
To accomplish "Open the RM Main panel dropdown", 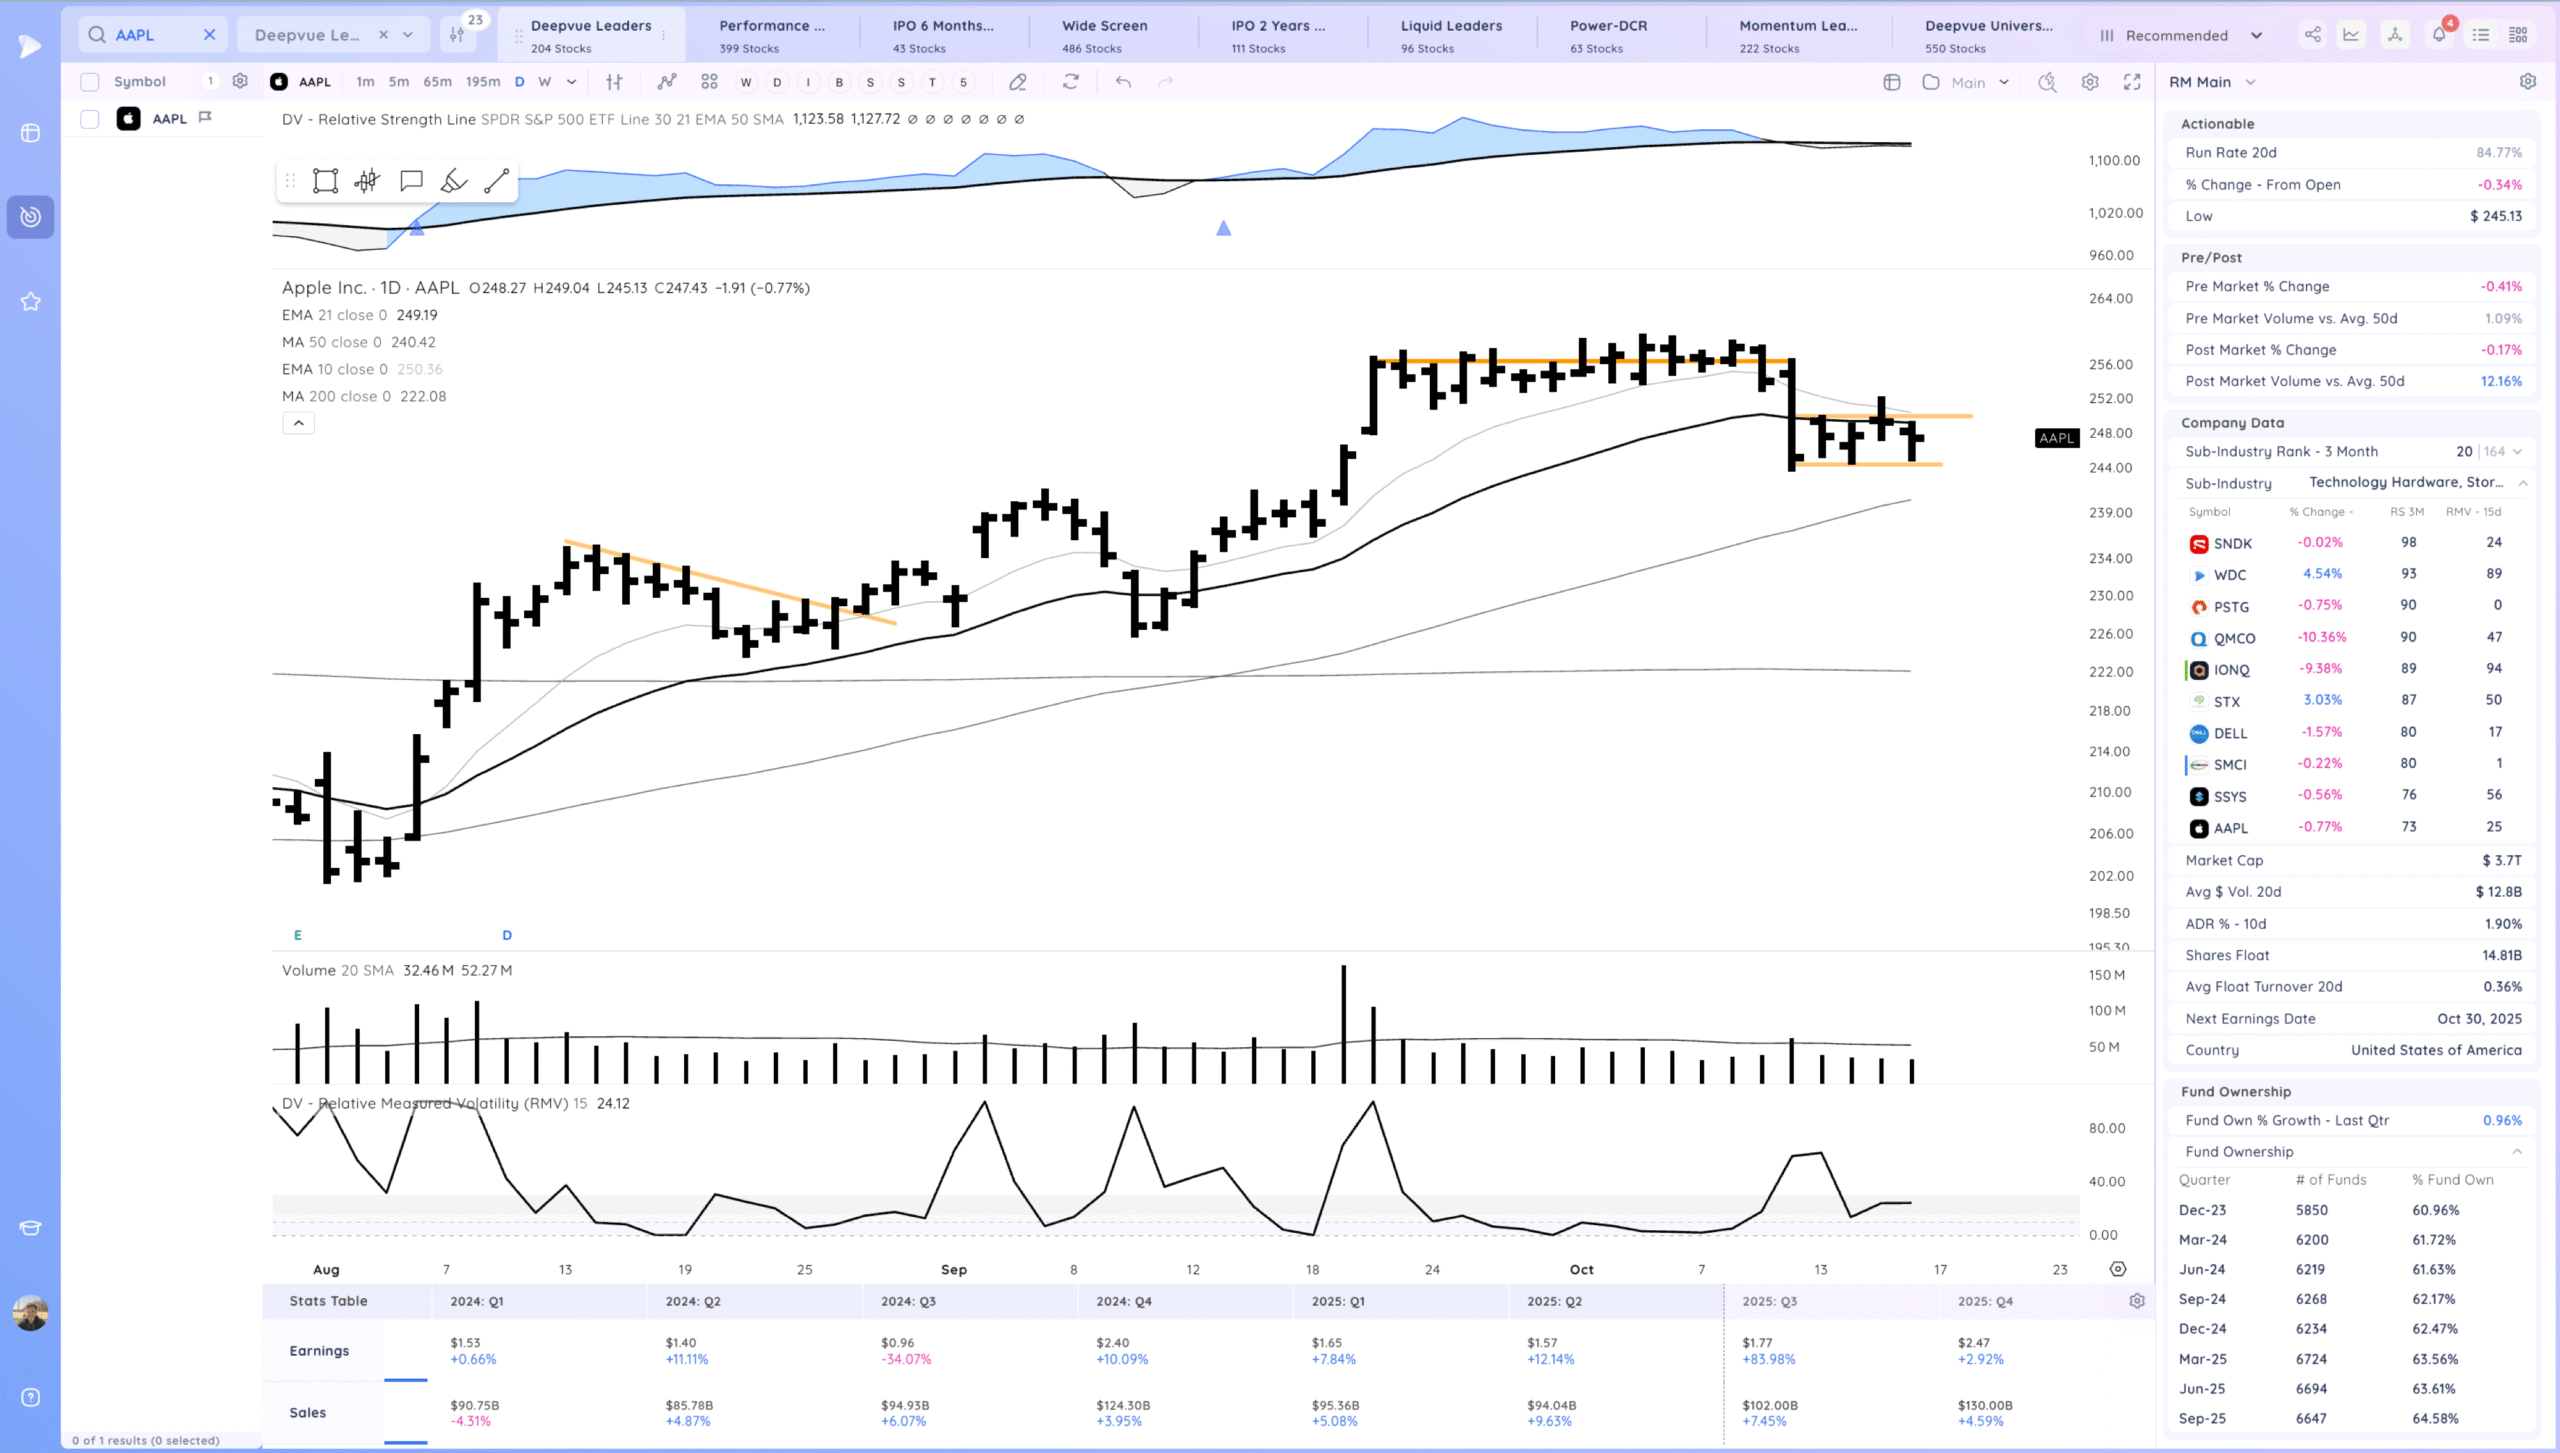I will coord(2251,82).
